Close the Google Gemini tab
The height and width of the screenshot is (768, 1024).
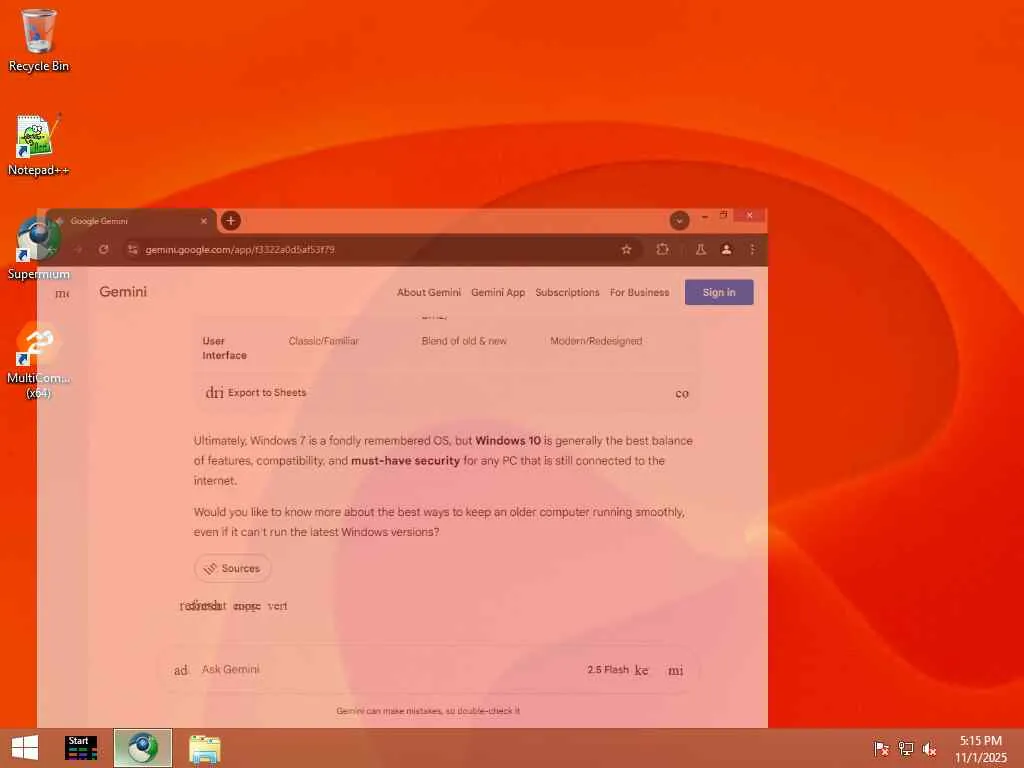pyautogui.click(x=204, y=221)
